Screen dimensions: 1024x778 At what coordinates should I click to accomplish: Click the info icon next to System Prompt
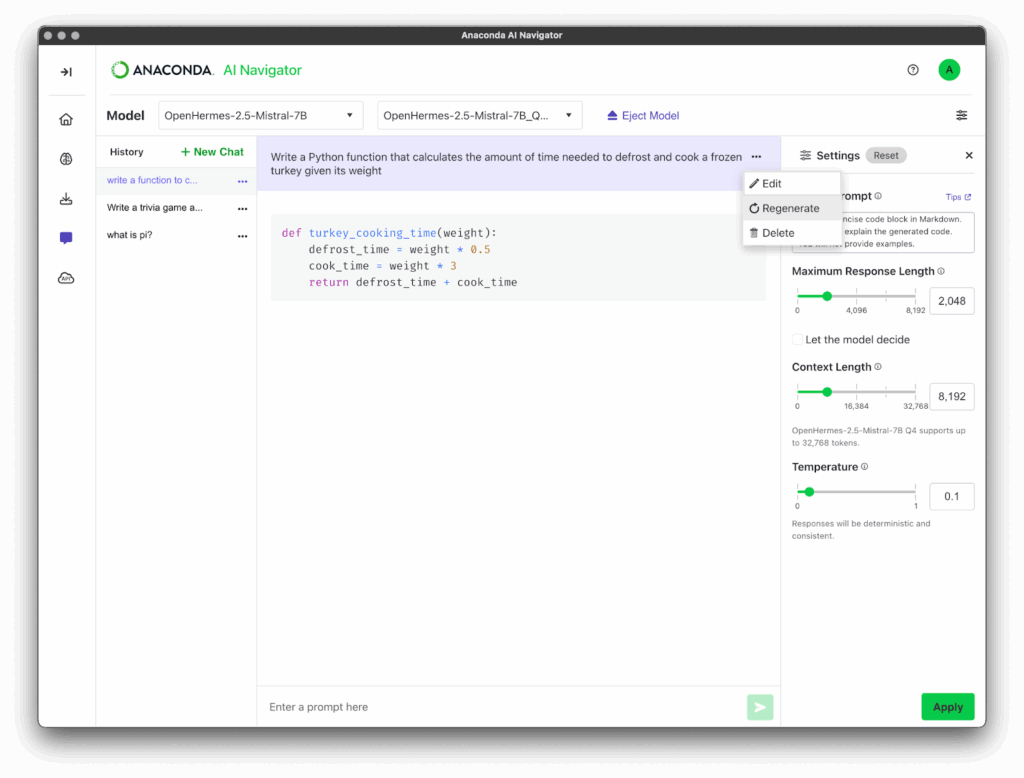pyautogui.click(x=878, y=196)
